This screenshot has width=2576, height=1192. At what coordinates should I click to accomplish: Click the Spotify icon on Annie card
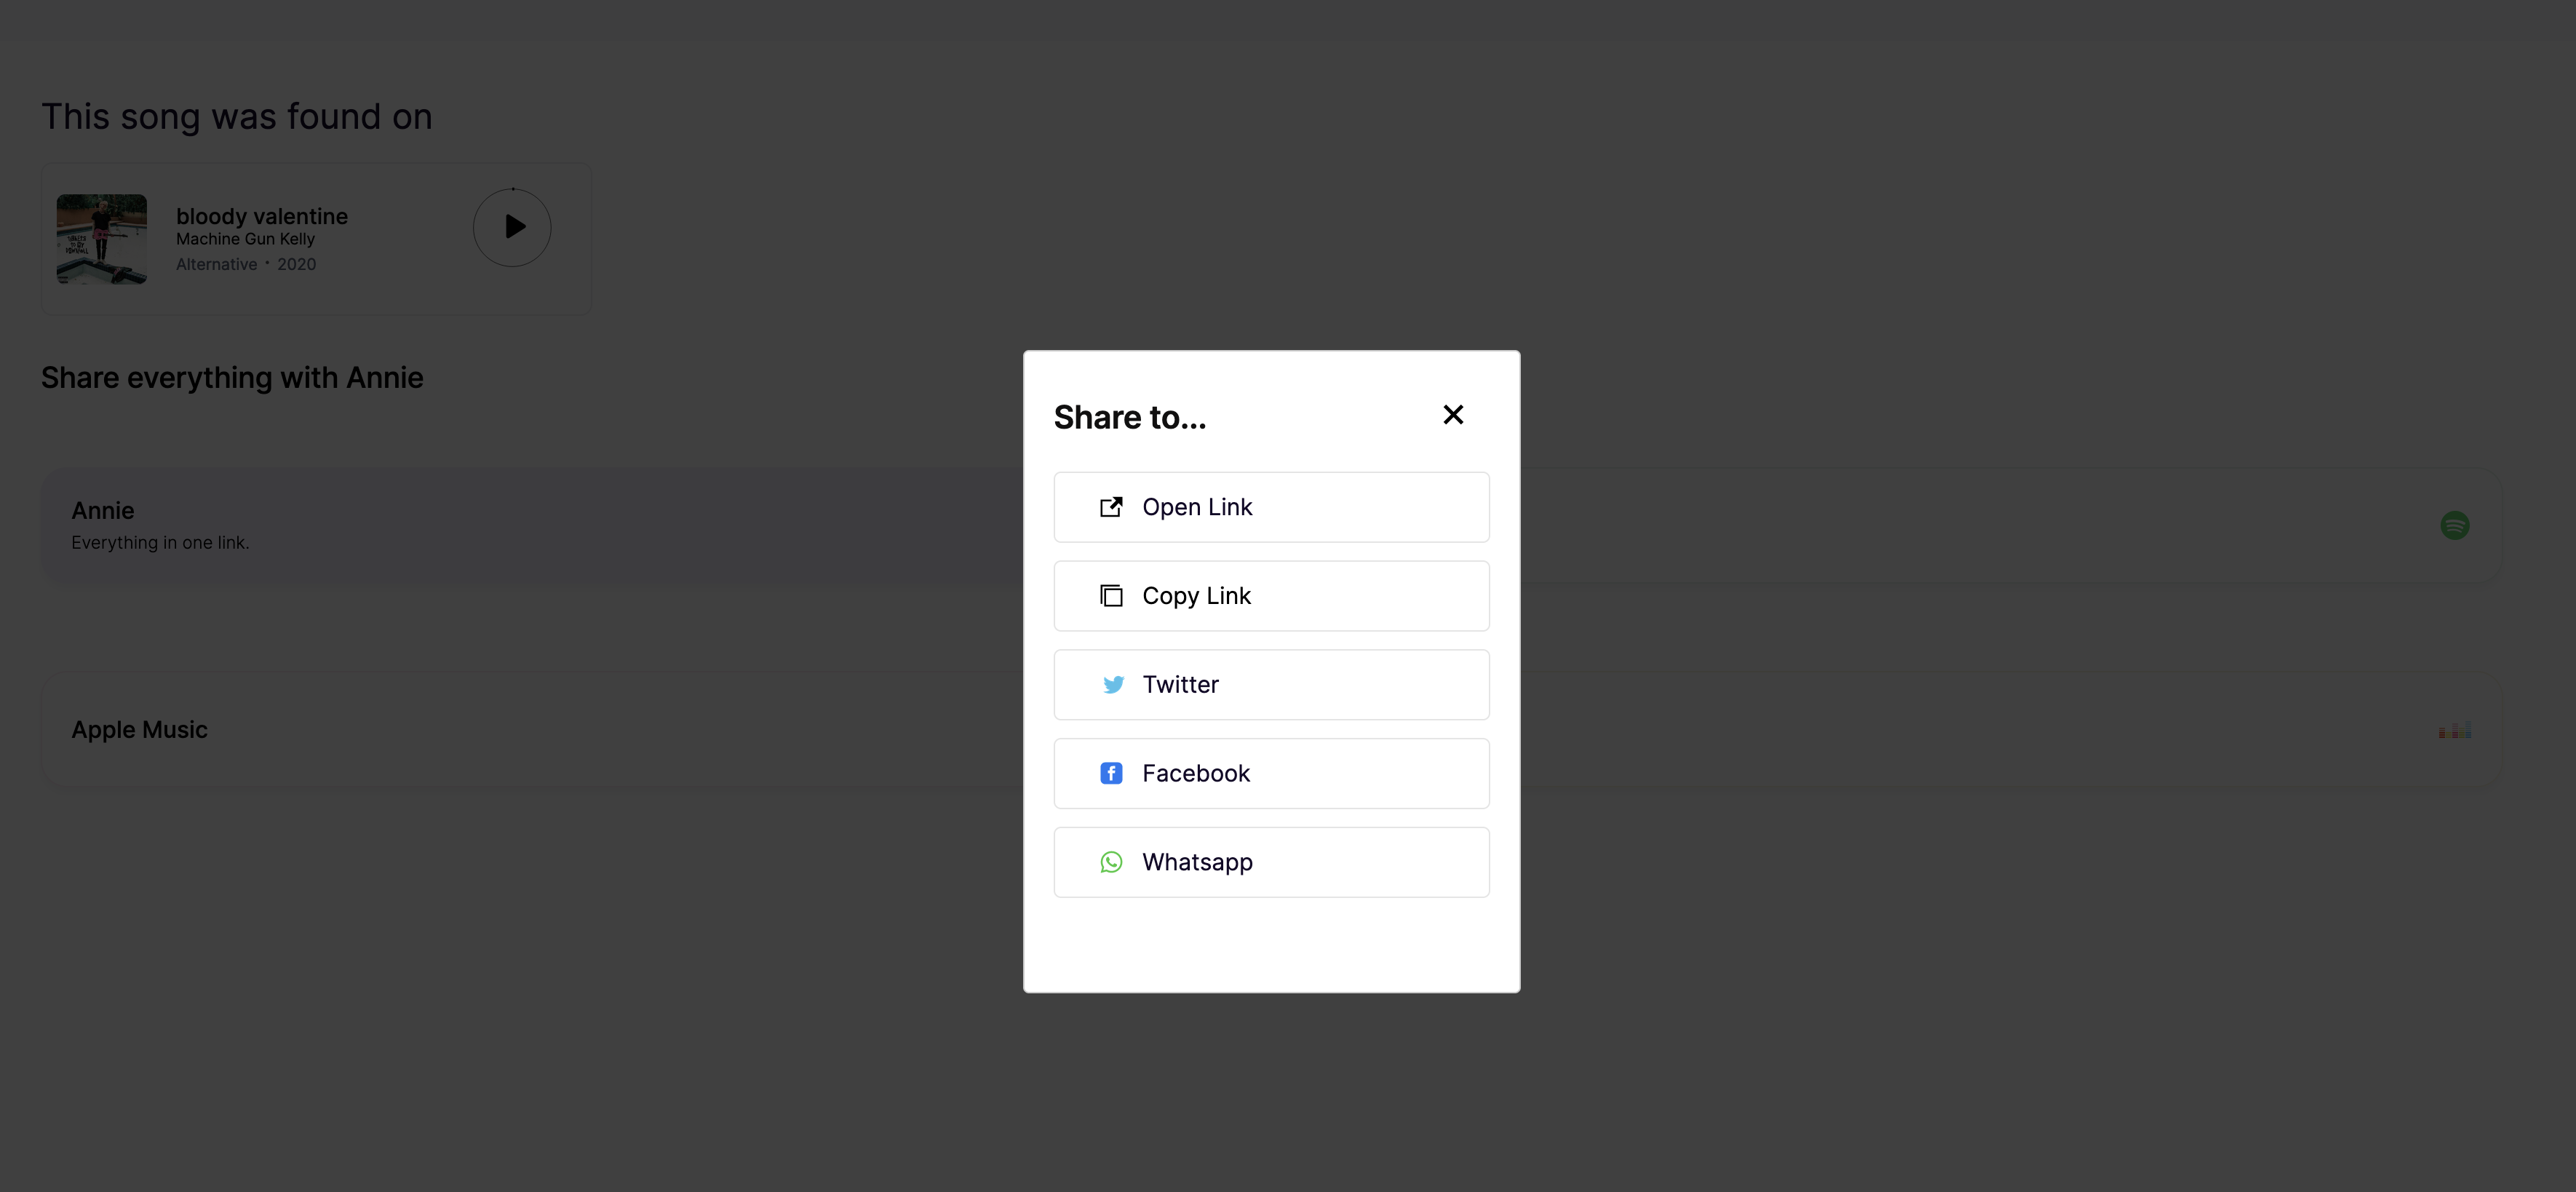(2454, 525)
